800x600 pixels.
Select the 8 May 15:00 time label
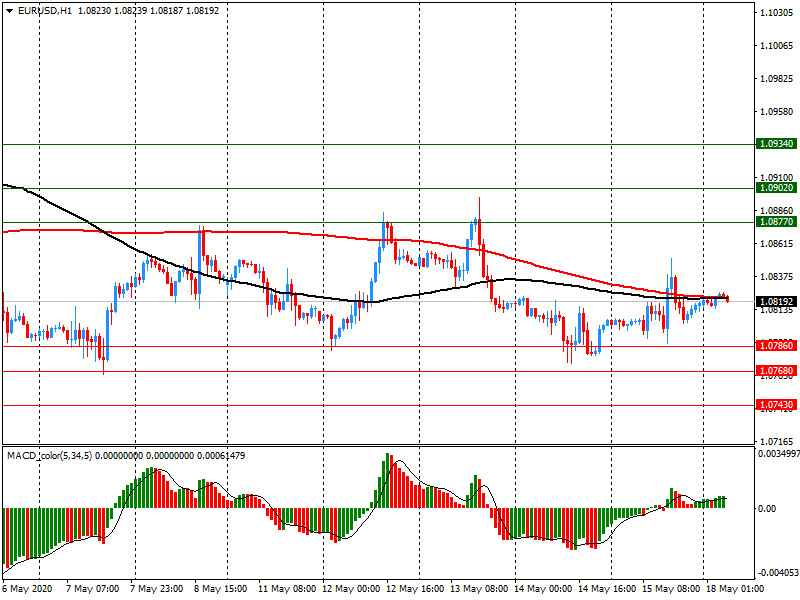coord(220,590)
